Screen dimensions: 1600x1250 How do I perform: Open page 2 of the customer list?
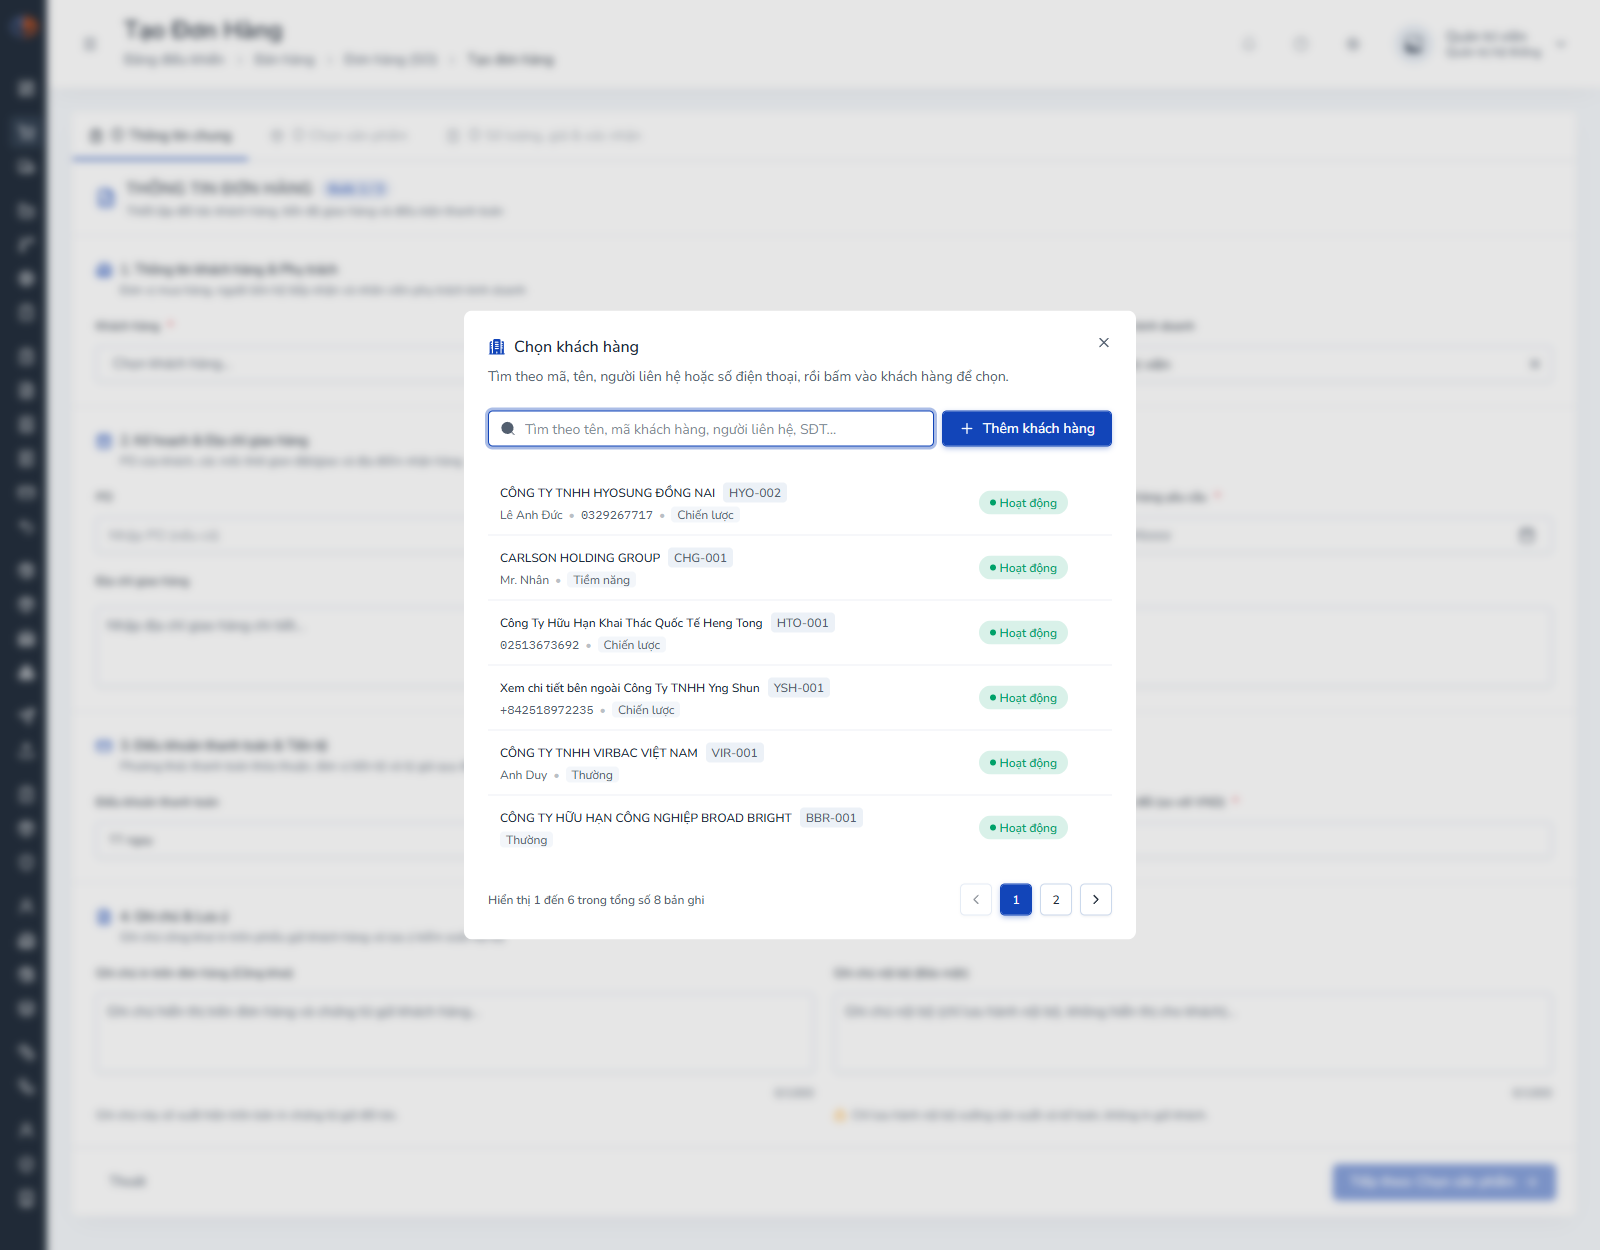point(1056,900)
